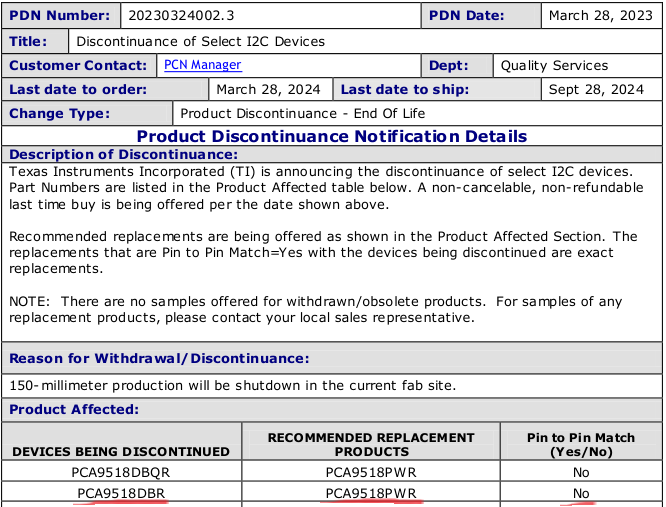
Task: Click the Recommended Replacement Products column header
Action: [x=371, y=444]
